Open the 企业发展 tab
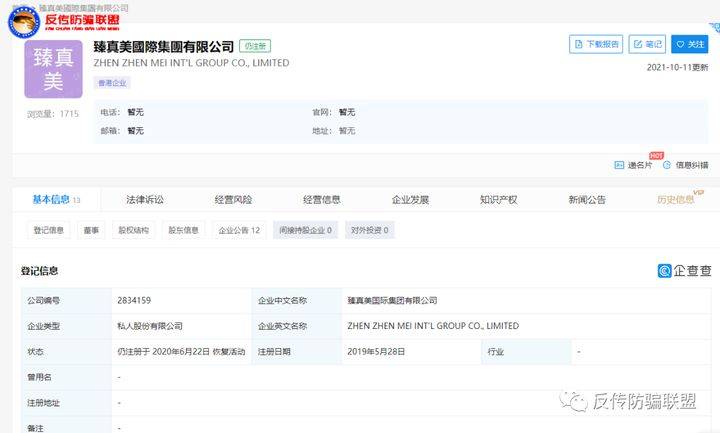 tap(410, 200)
